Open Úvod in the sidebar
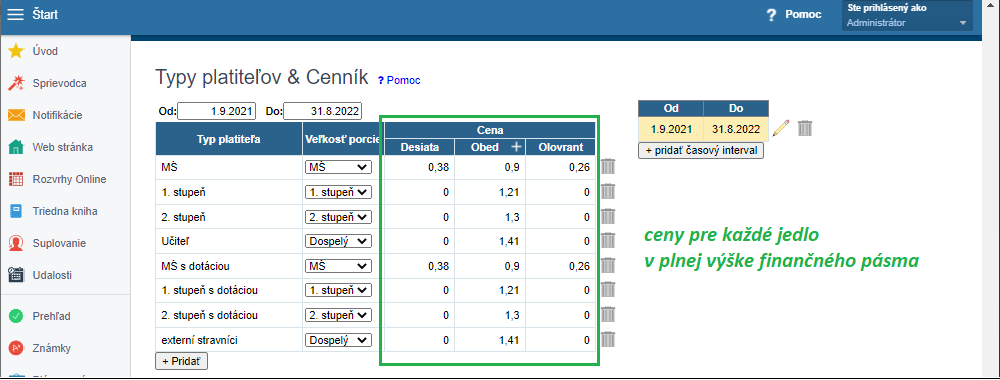The image size is (1000, 380). (x=45, y=51)
